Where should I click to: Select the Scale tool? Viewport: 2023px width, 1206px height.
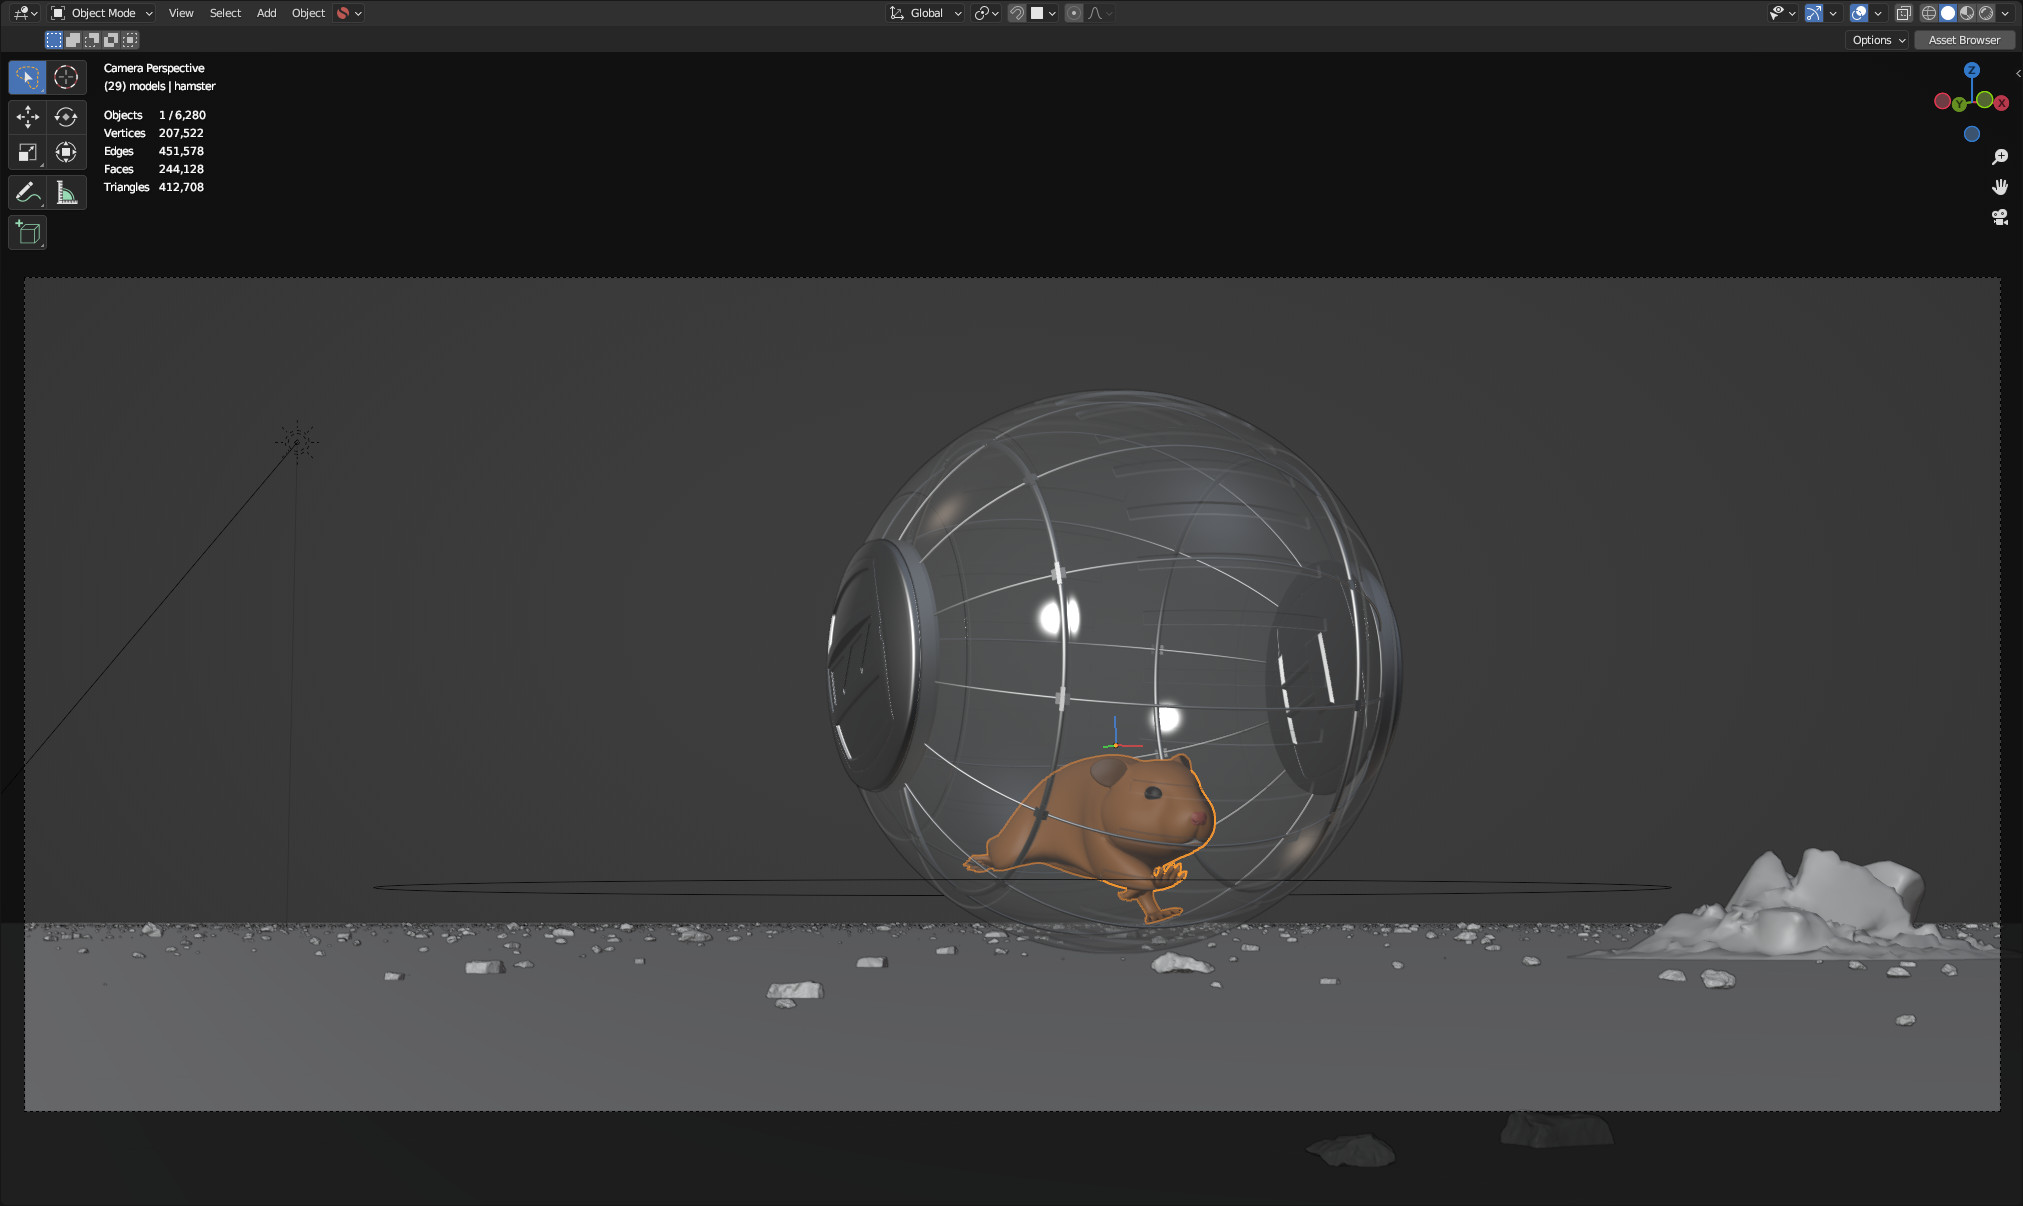click(27, 152)
